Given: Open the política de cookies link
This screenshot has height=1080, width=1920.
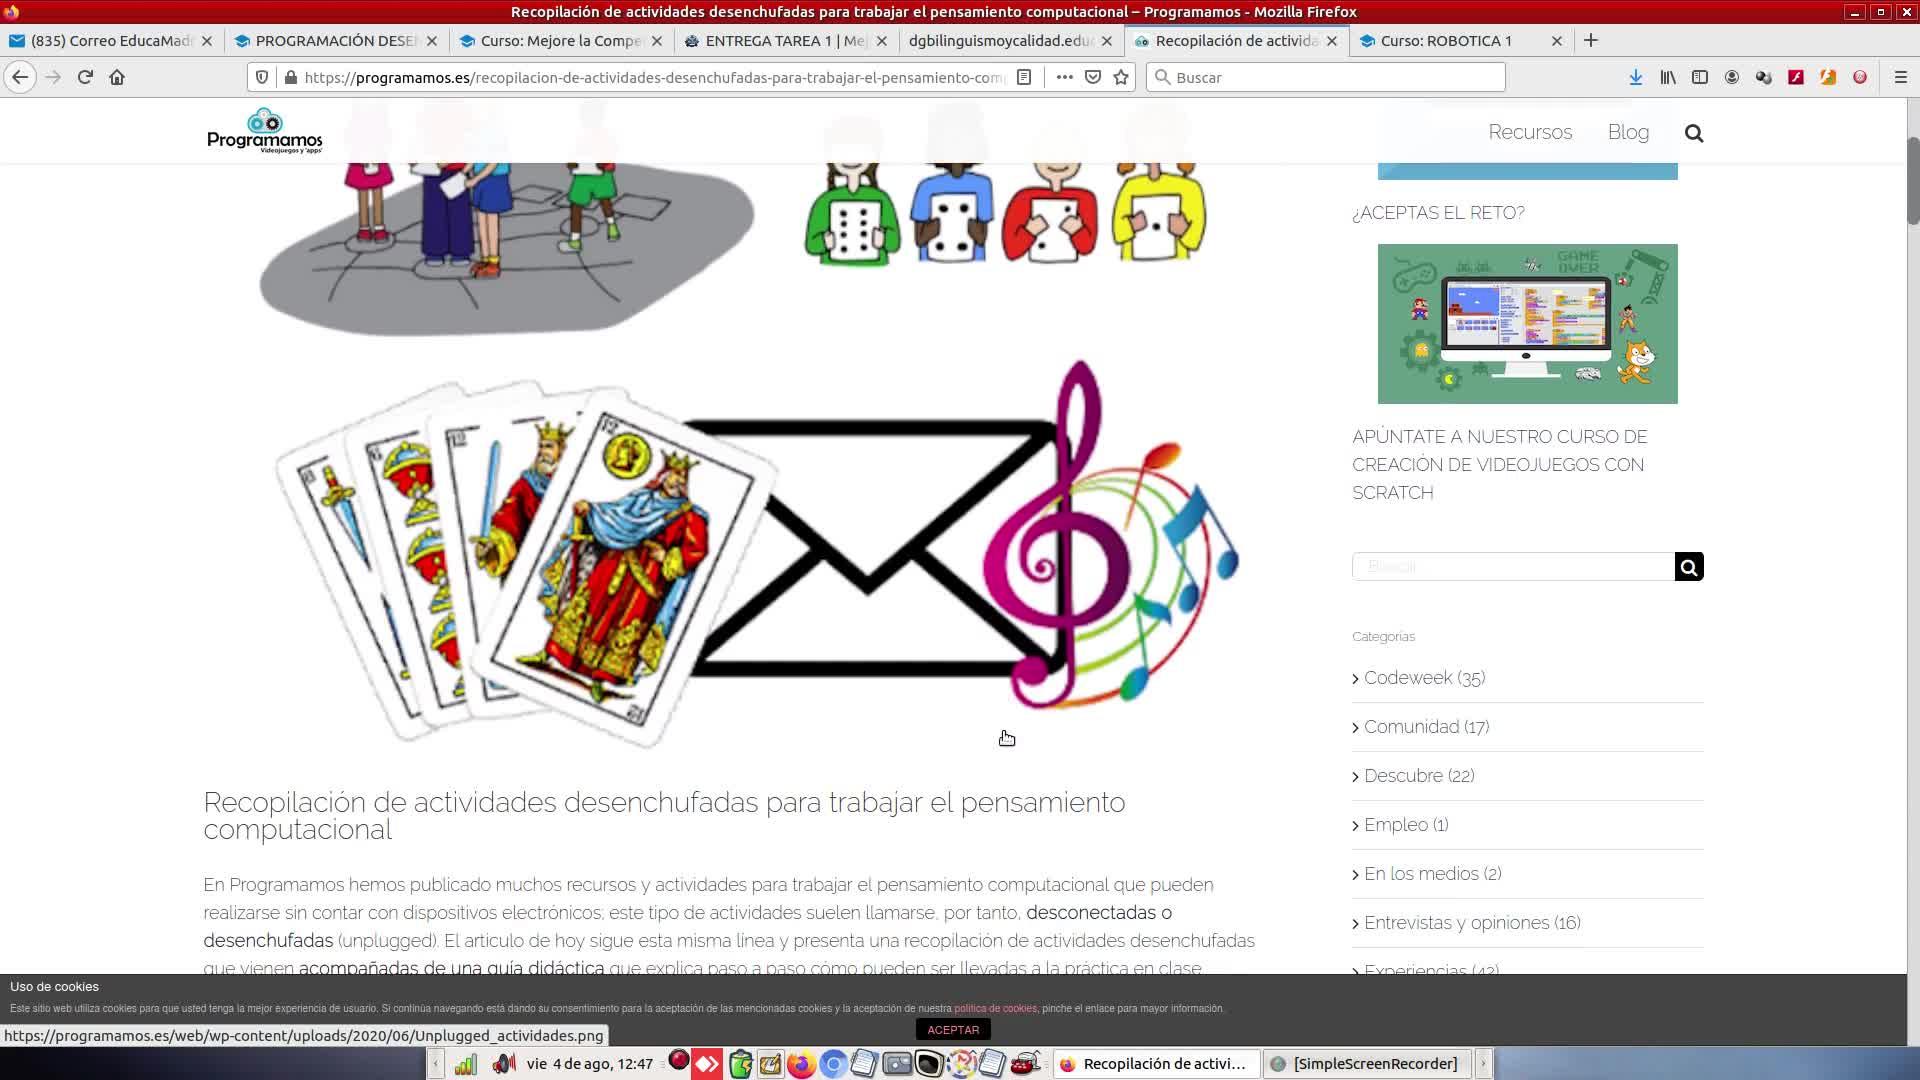Looking at the screenshot, I should [995, 1009].
